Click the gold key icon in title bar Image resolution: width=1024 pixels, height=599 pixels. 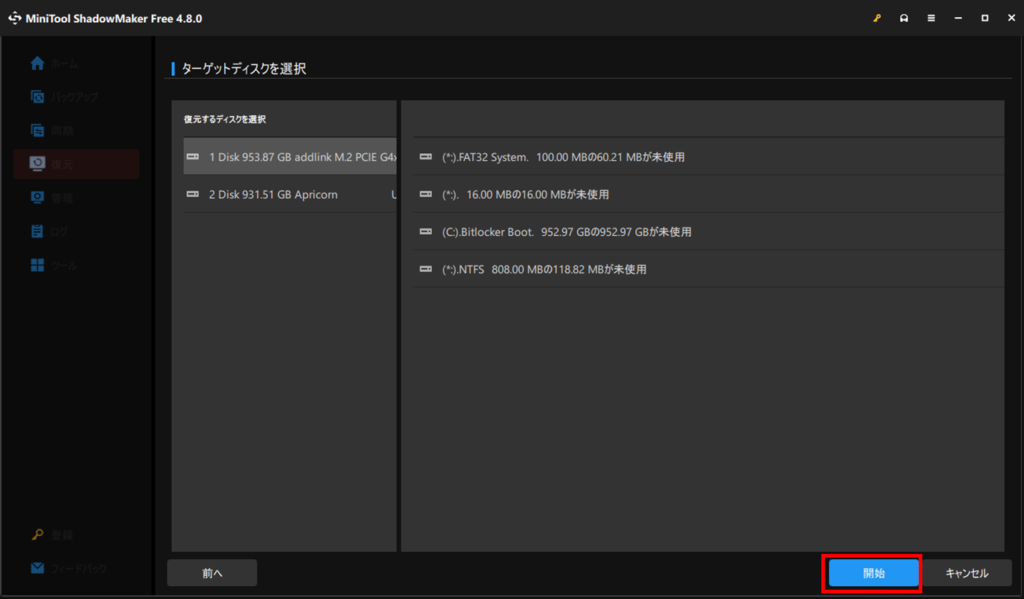877,18
